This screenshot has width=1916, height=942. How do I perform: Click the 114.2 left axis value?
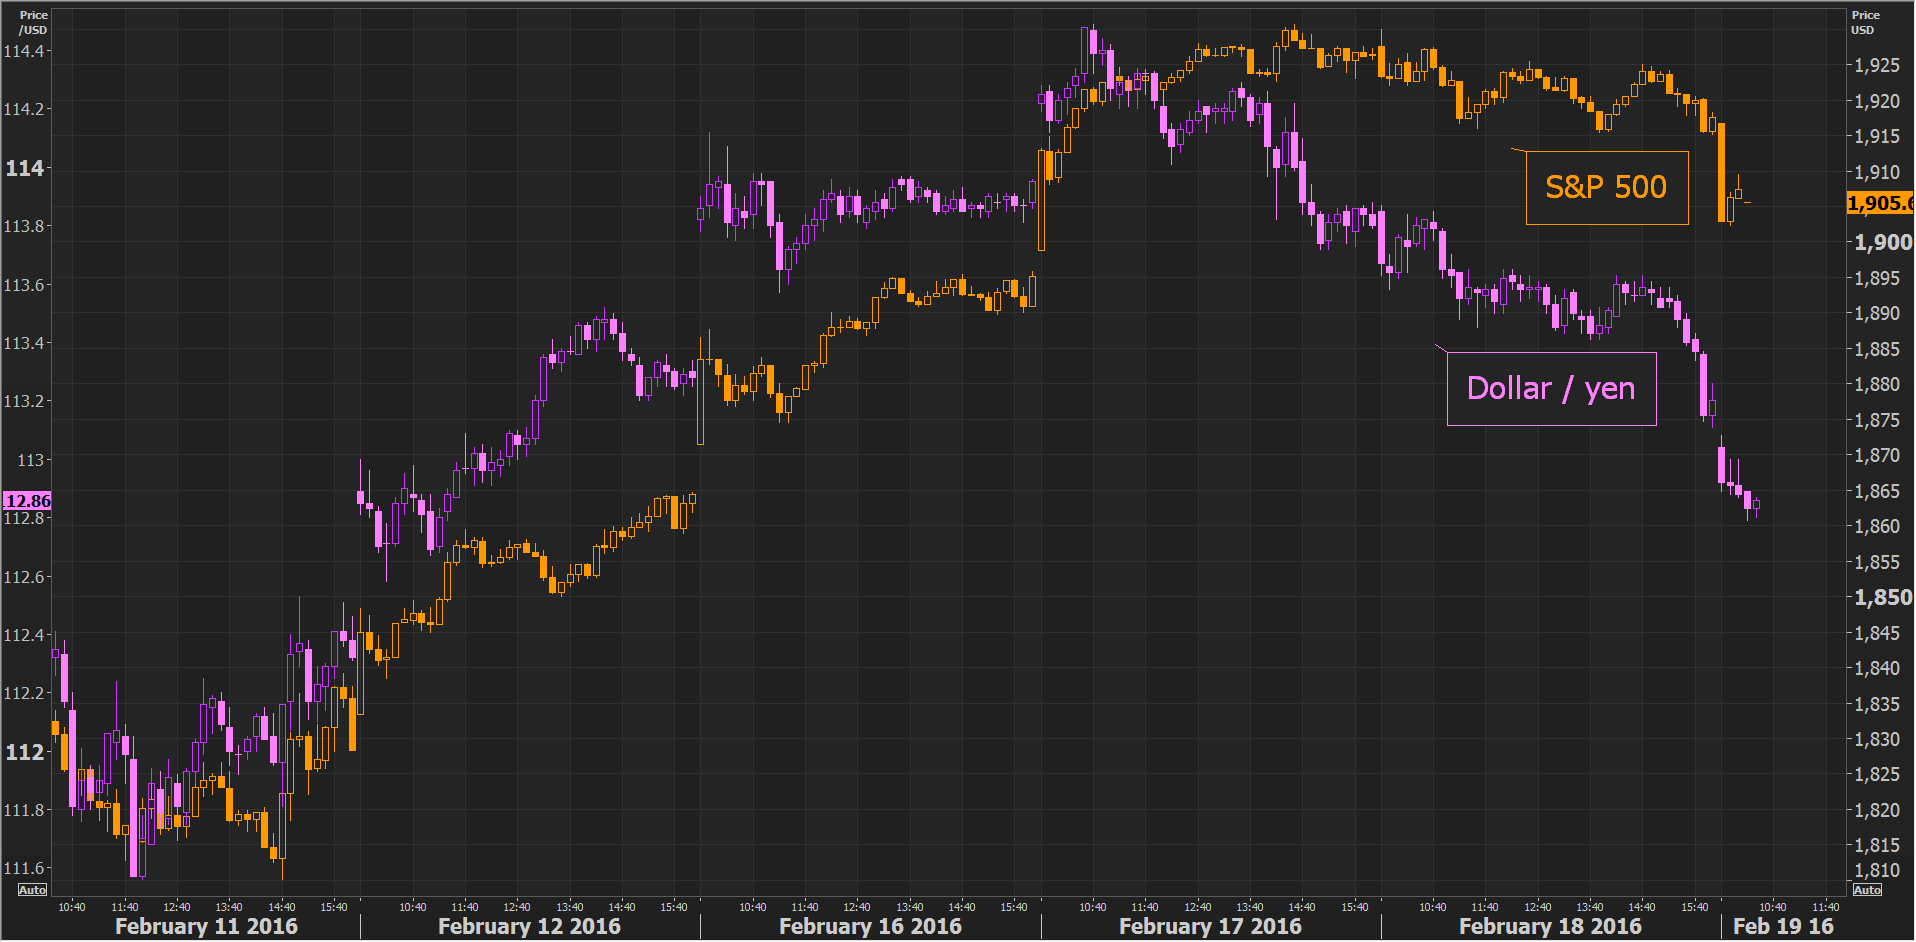point(24,109)
